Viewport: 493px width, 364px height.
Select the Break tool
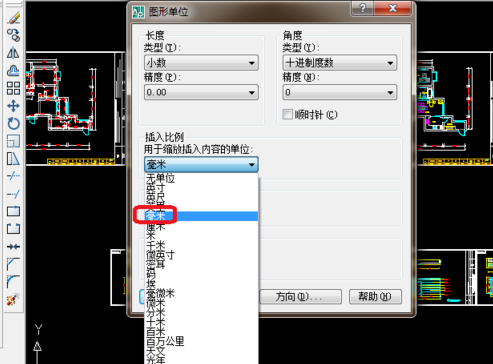pyautogui.click(x=13, y=229)
